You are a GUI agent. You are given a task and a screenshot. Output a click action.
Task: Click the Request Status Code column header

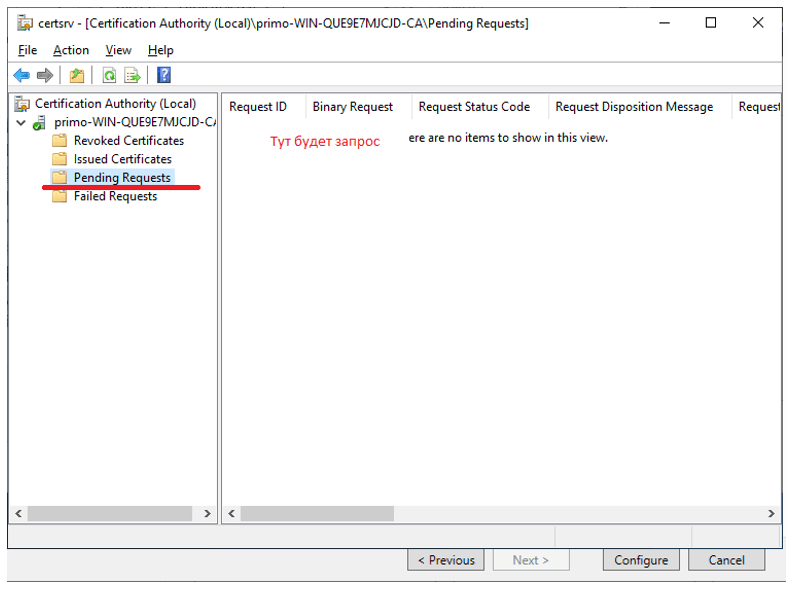pyautogui.click(x=474, y=107)
